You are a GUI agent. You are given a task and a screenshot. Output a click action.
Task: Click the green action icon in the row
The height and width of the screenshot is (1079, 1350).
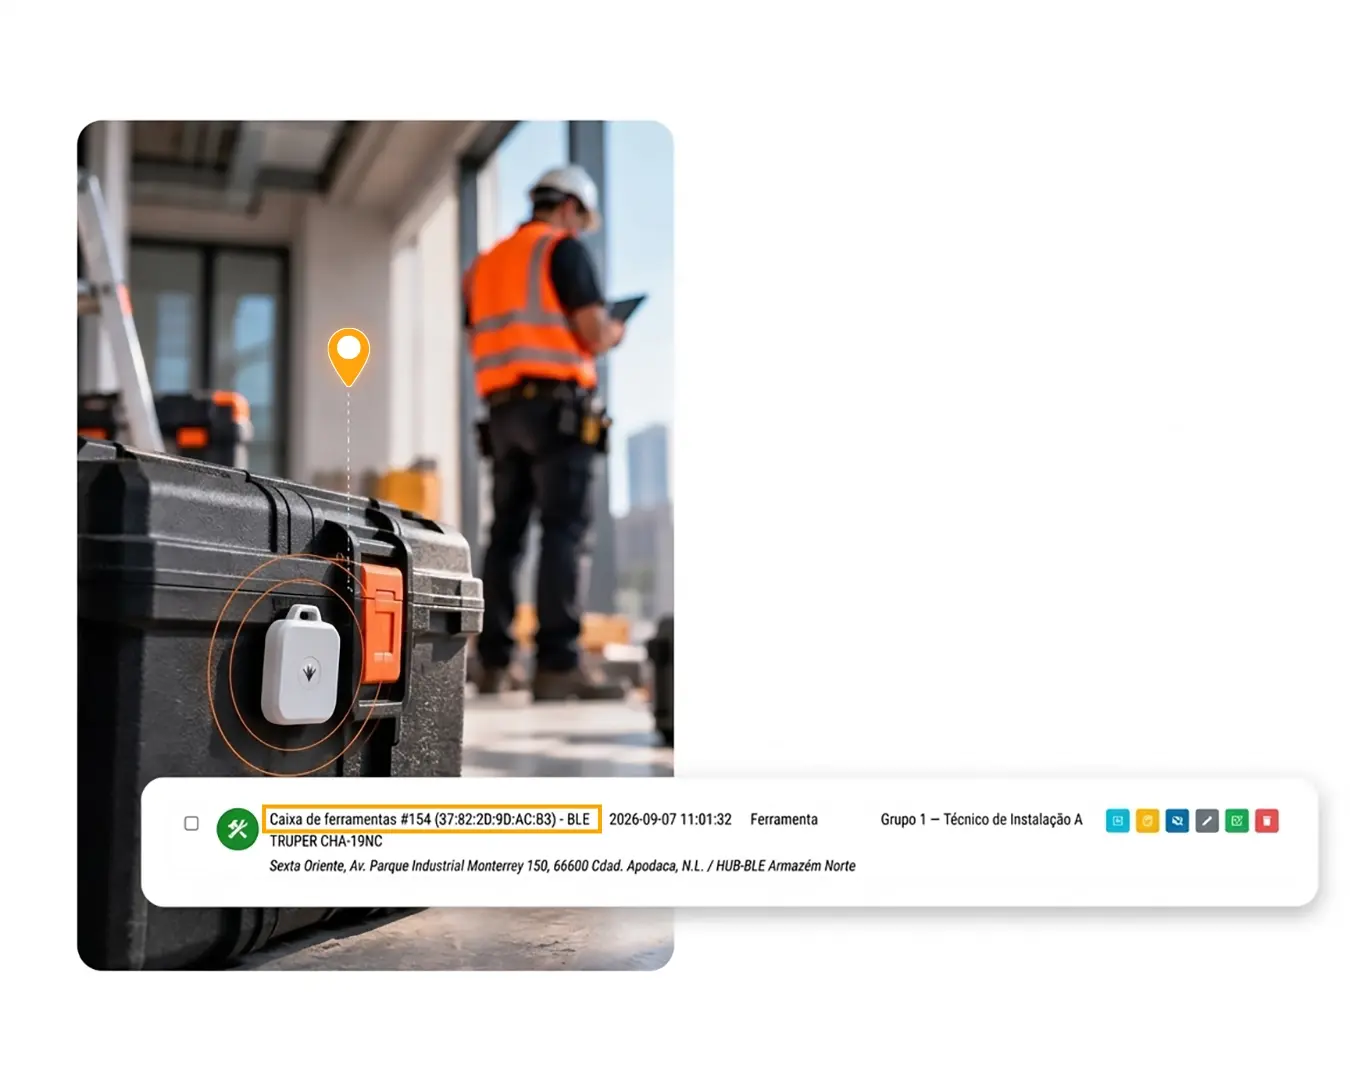1237,821
